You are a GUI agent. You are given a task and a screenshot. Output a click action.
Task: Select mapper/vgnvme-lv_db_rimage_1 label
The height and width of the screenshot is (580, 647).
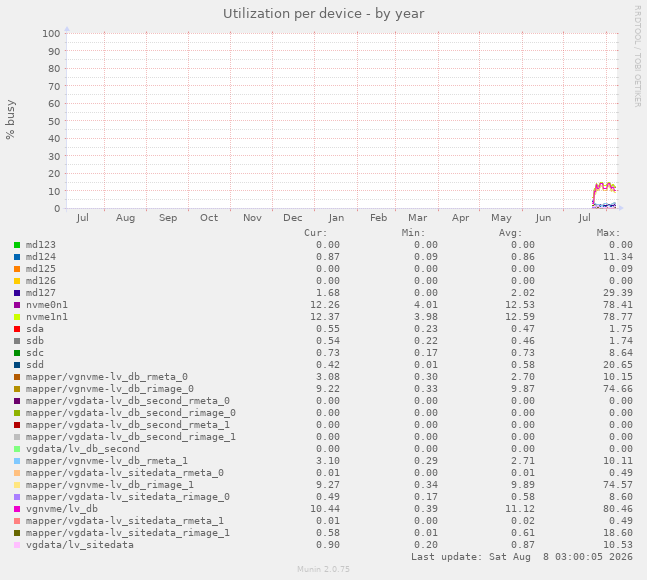coord(110,485)
